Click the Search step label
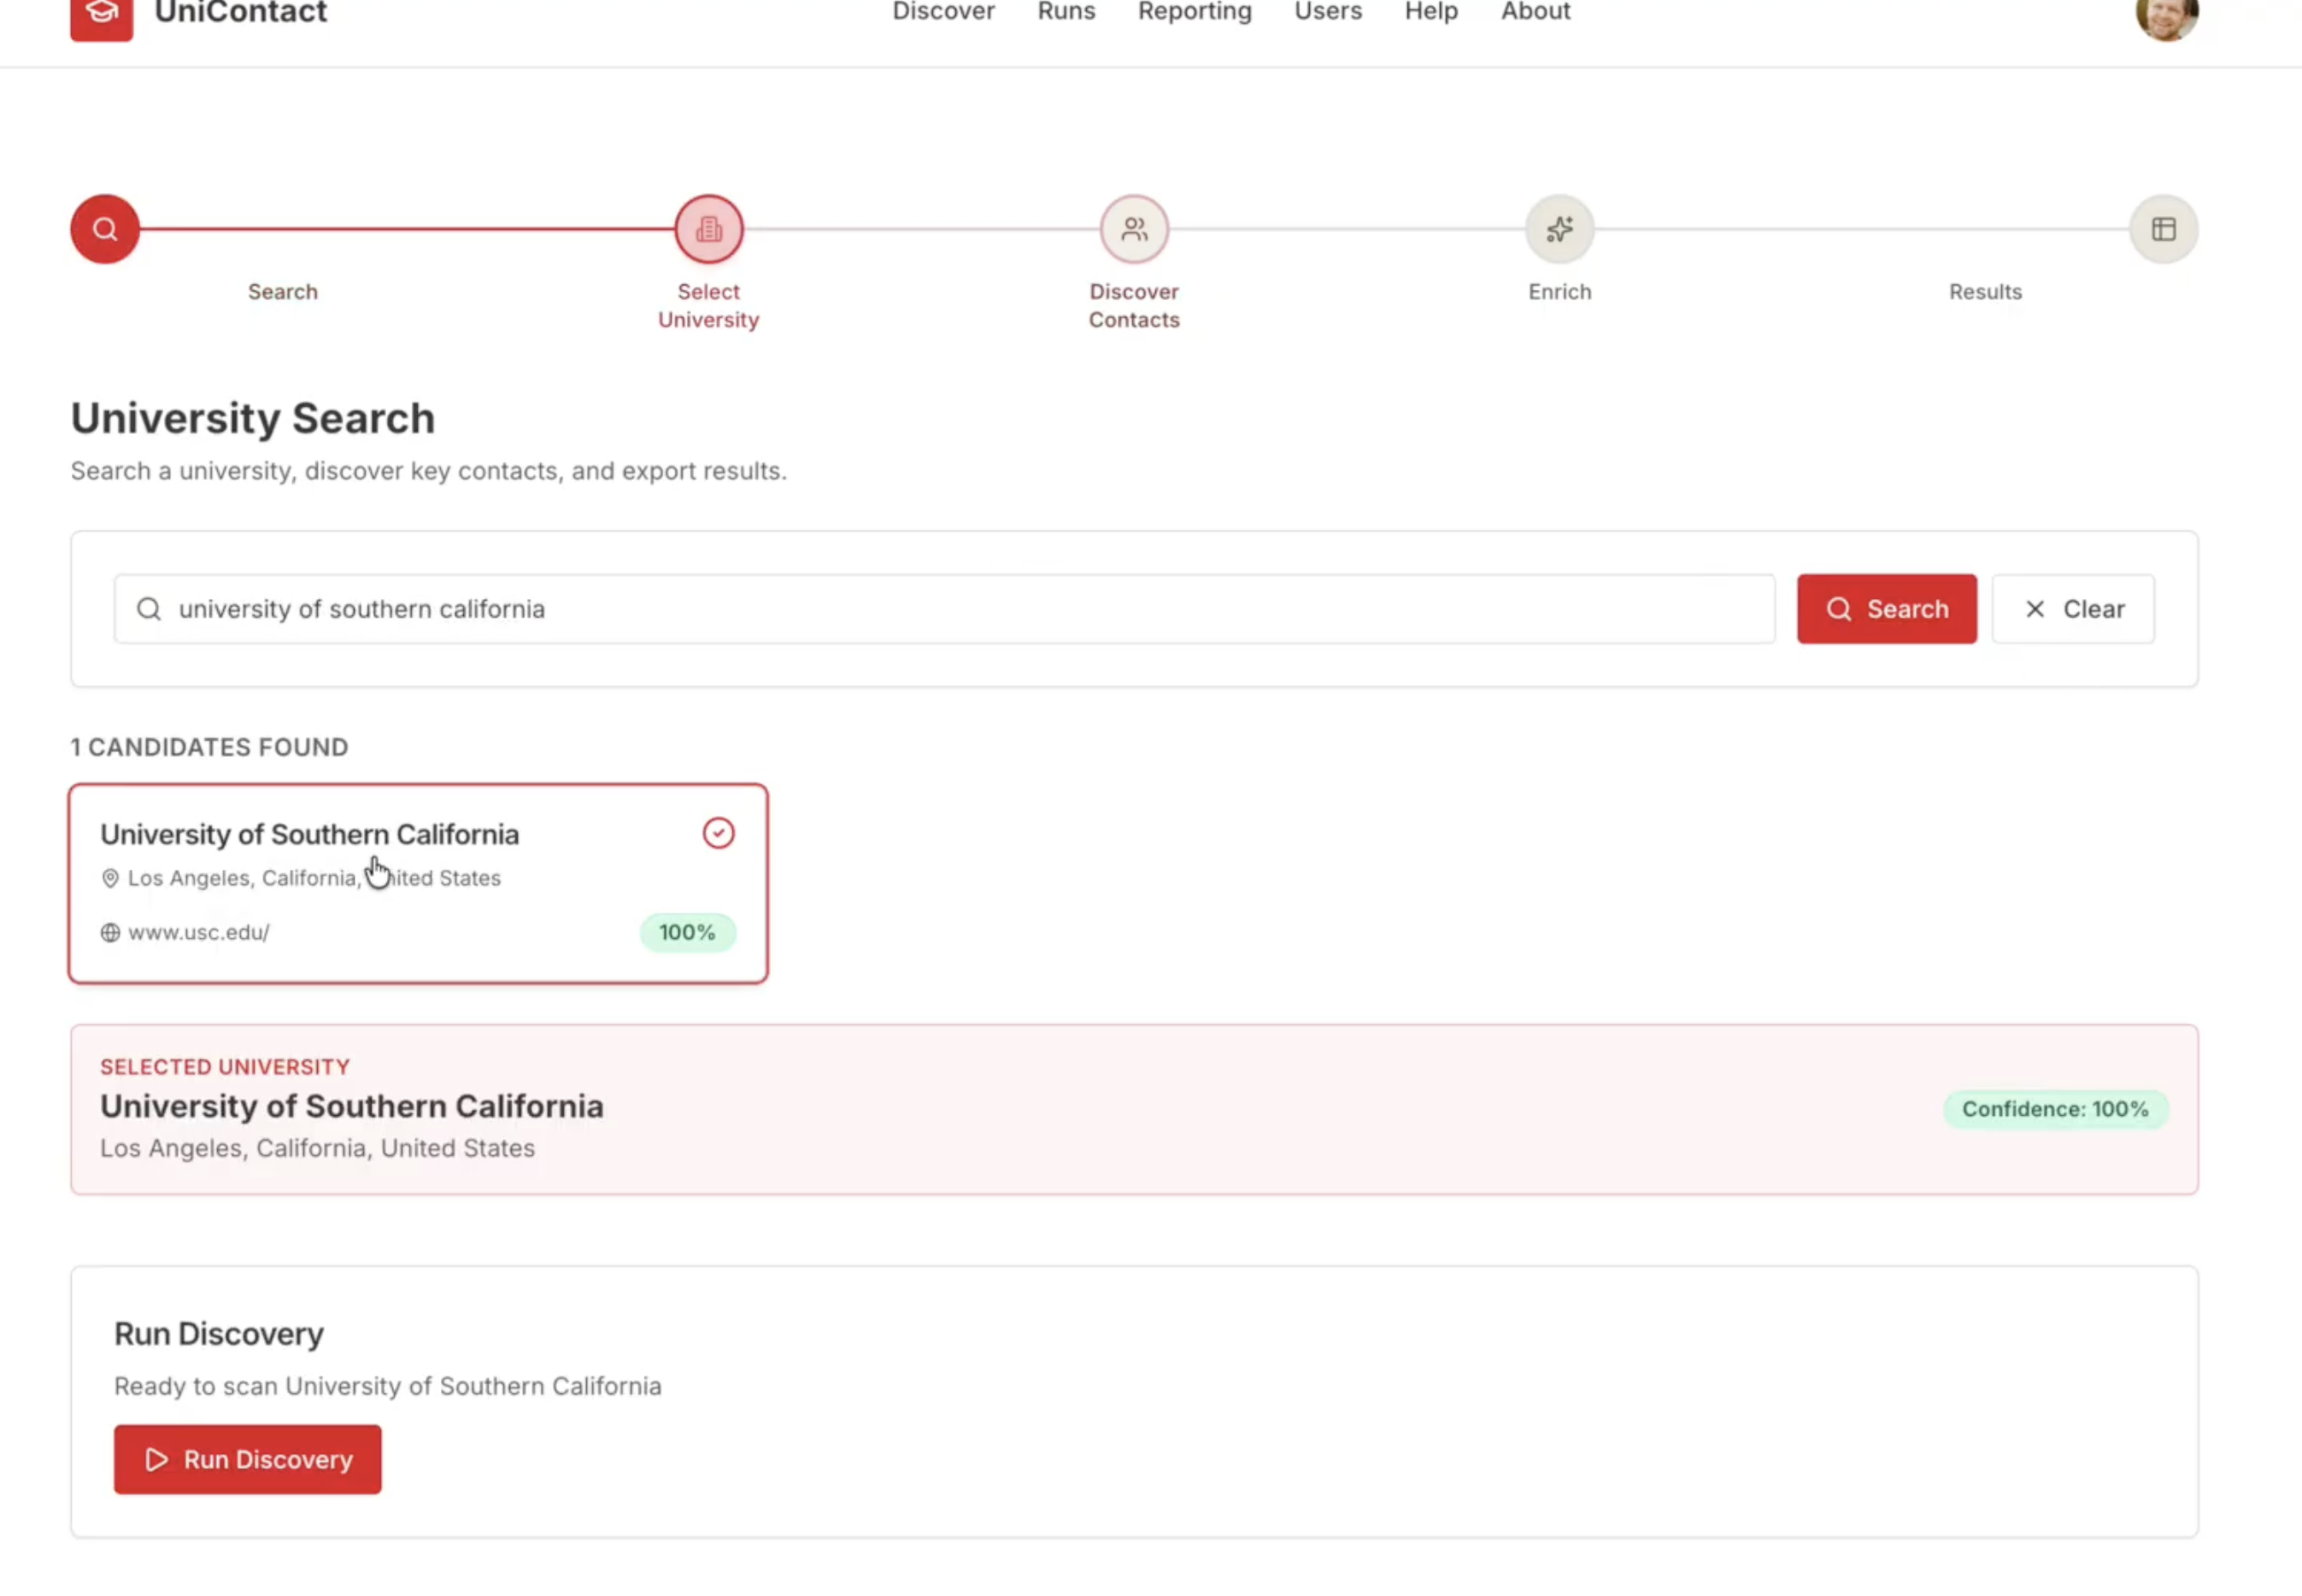 click(283, 292)
